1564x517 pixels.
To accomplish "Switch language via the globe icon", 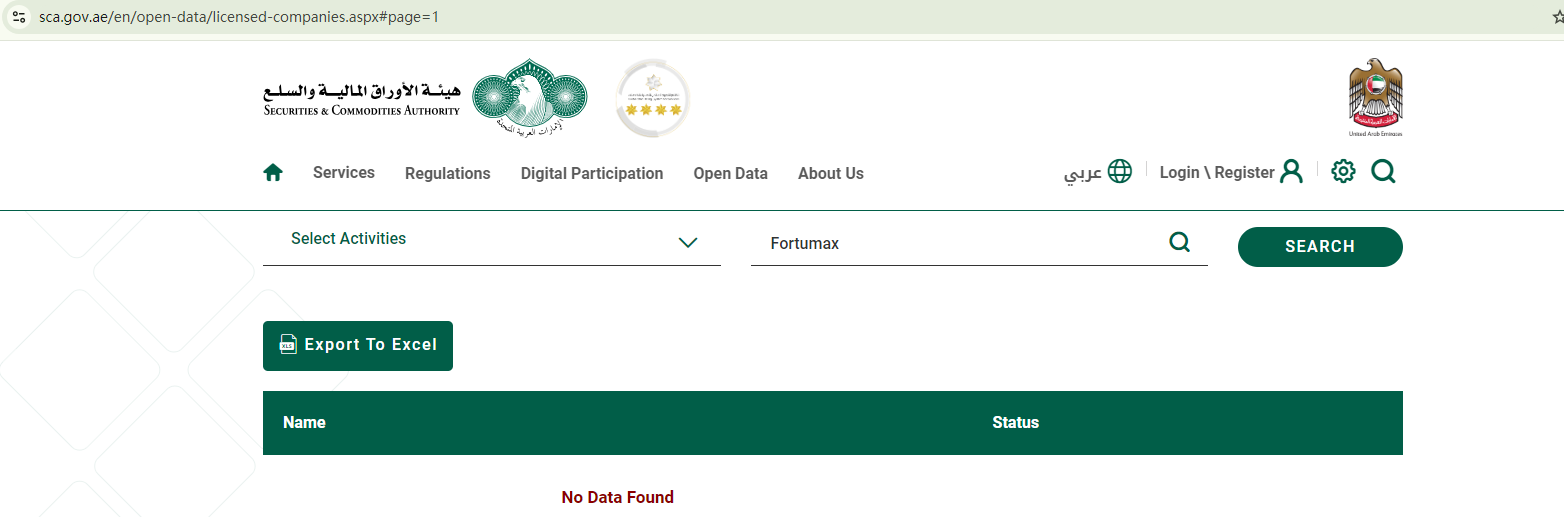I will point(1120,172).
